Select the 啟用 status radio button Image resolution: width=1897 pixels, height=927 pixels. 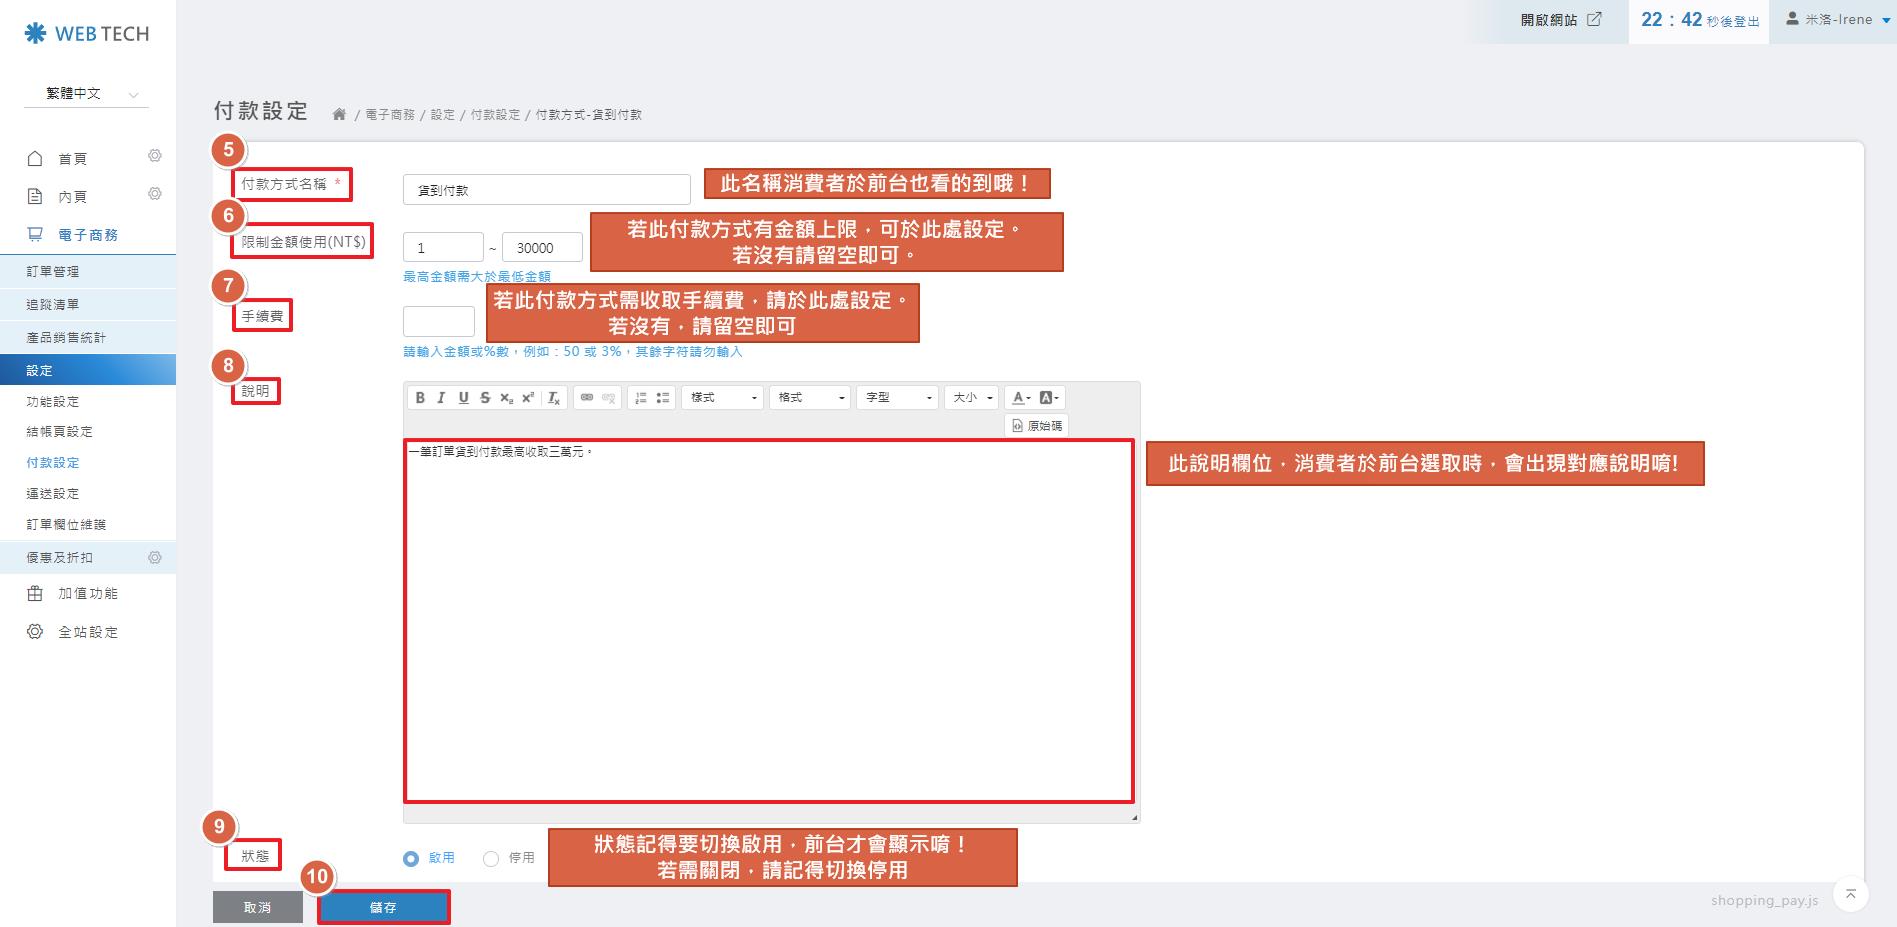(x=411, y=858)
